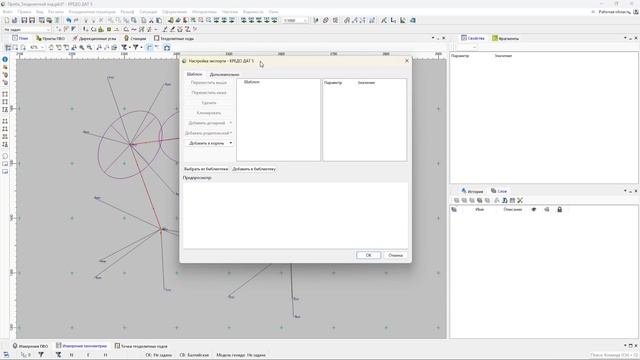Viewport: 640px width, 360px height.
Task: Click Добавить в библиотеку button
Action: point(254,169)
